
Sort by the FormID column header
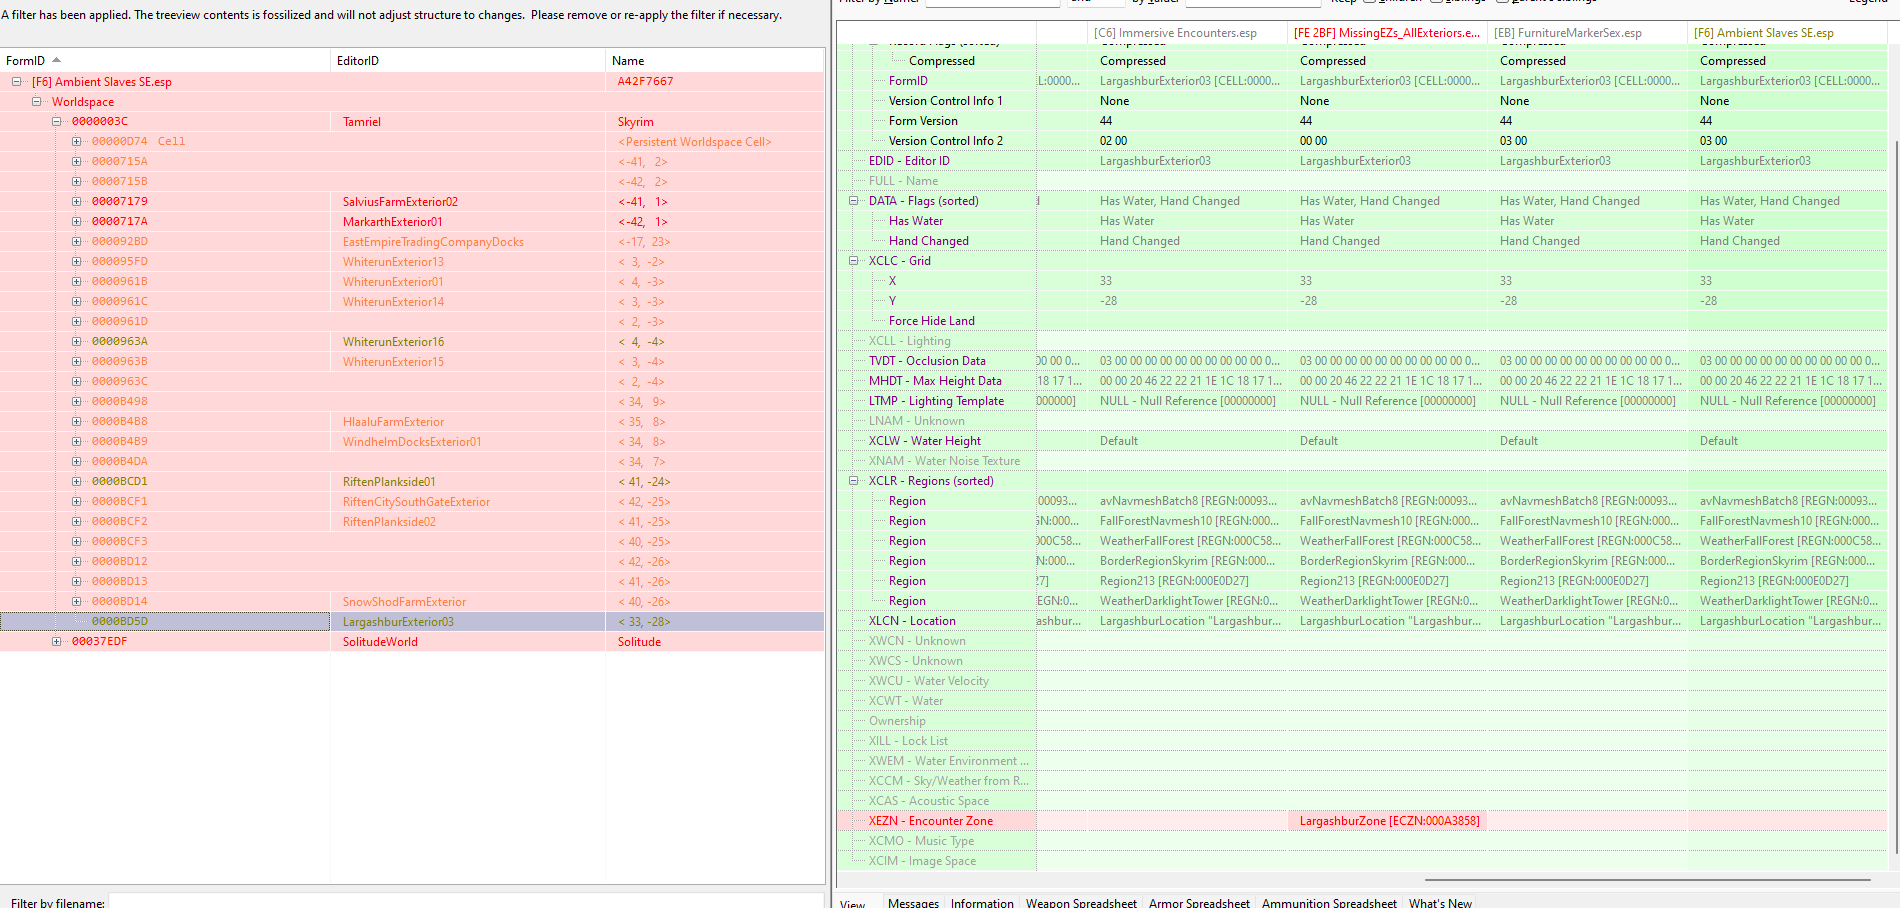coord(165,61)
